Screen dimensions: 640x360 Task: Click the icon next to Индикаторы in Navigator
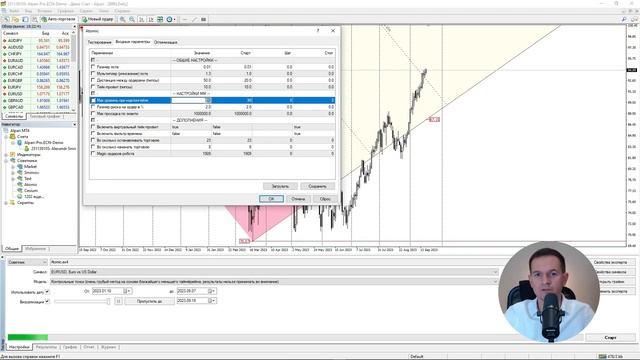click(x=13, y=155)
